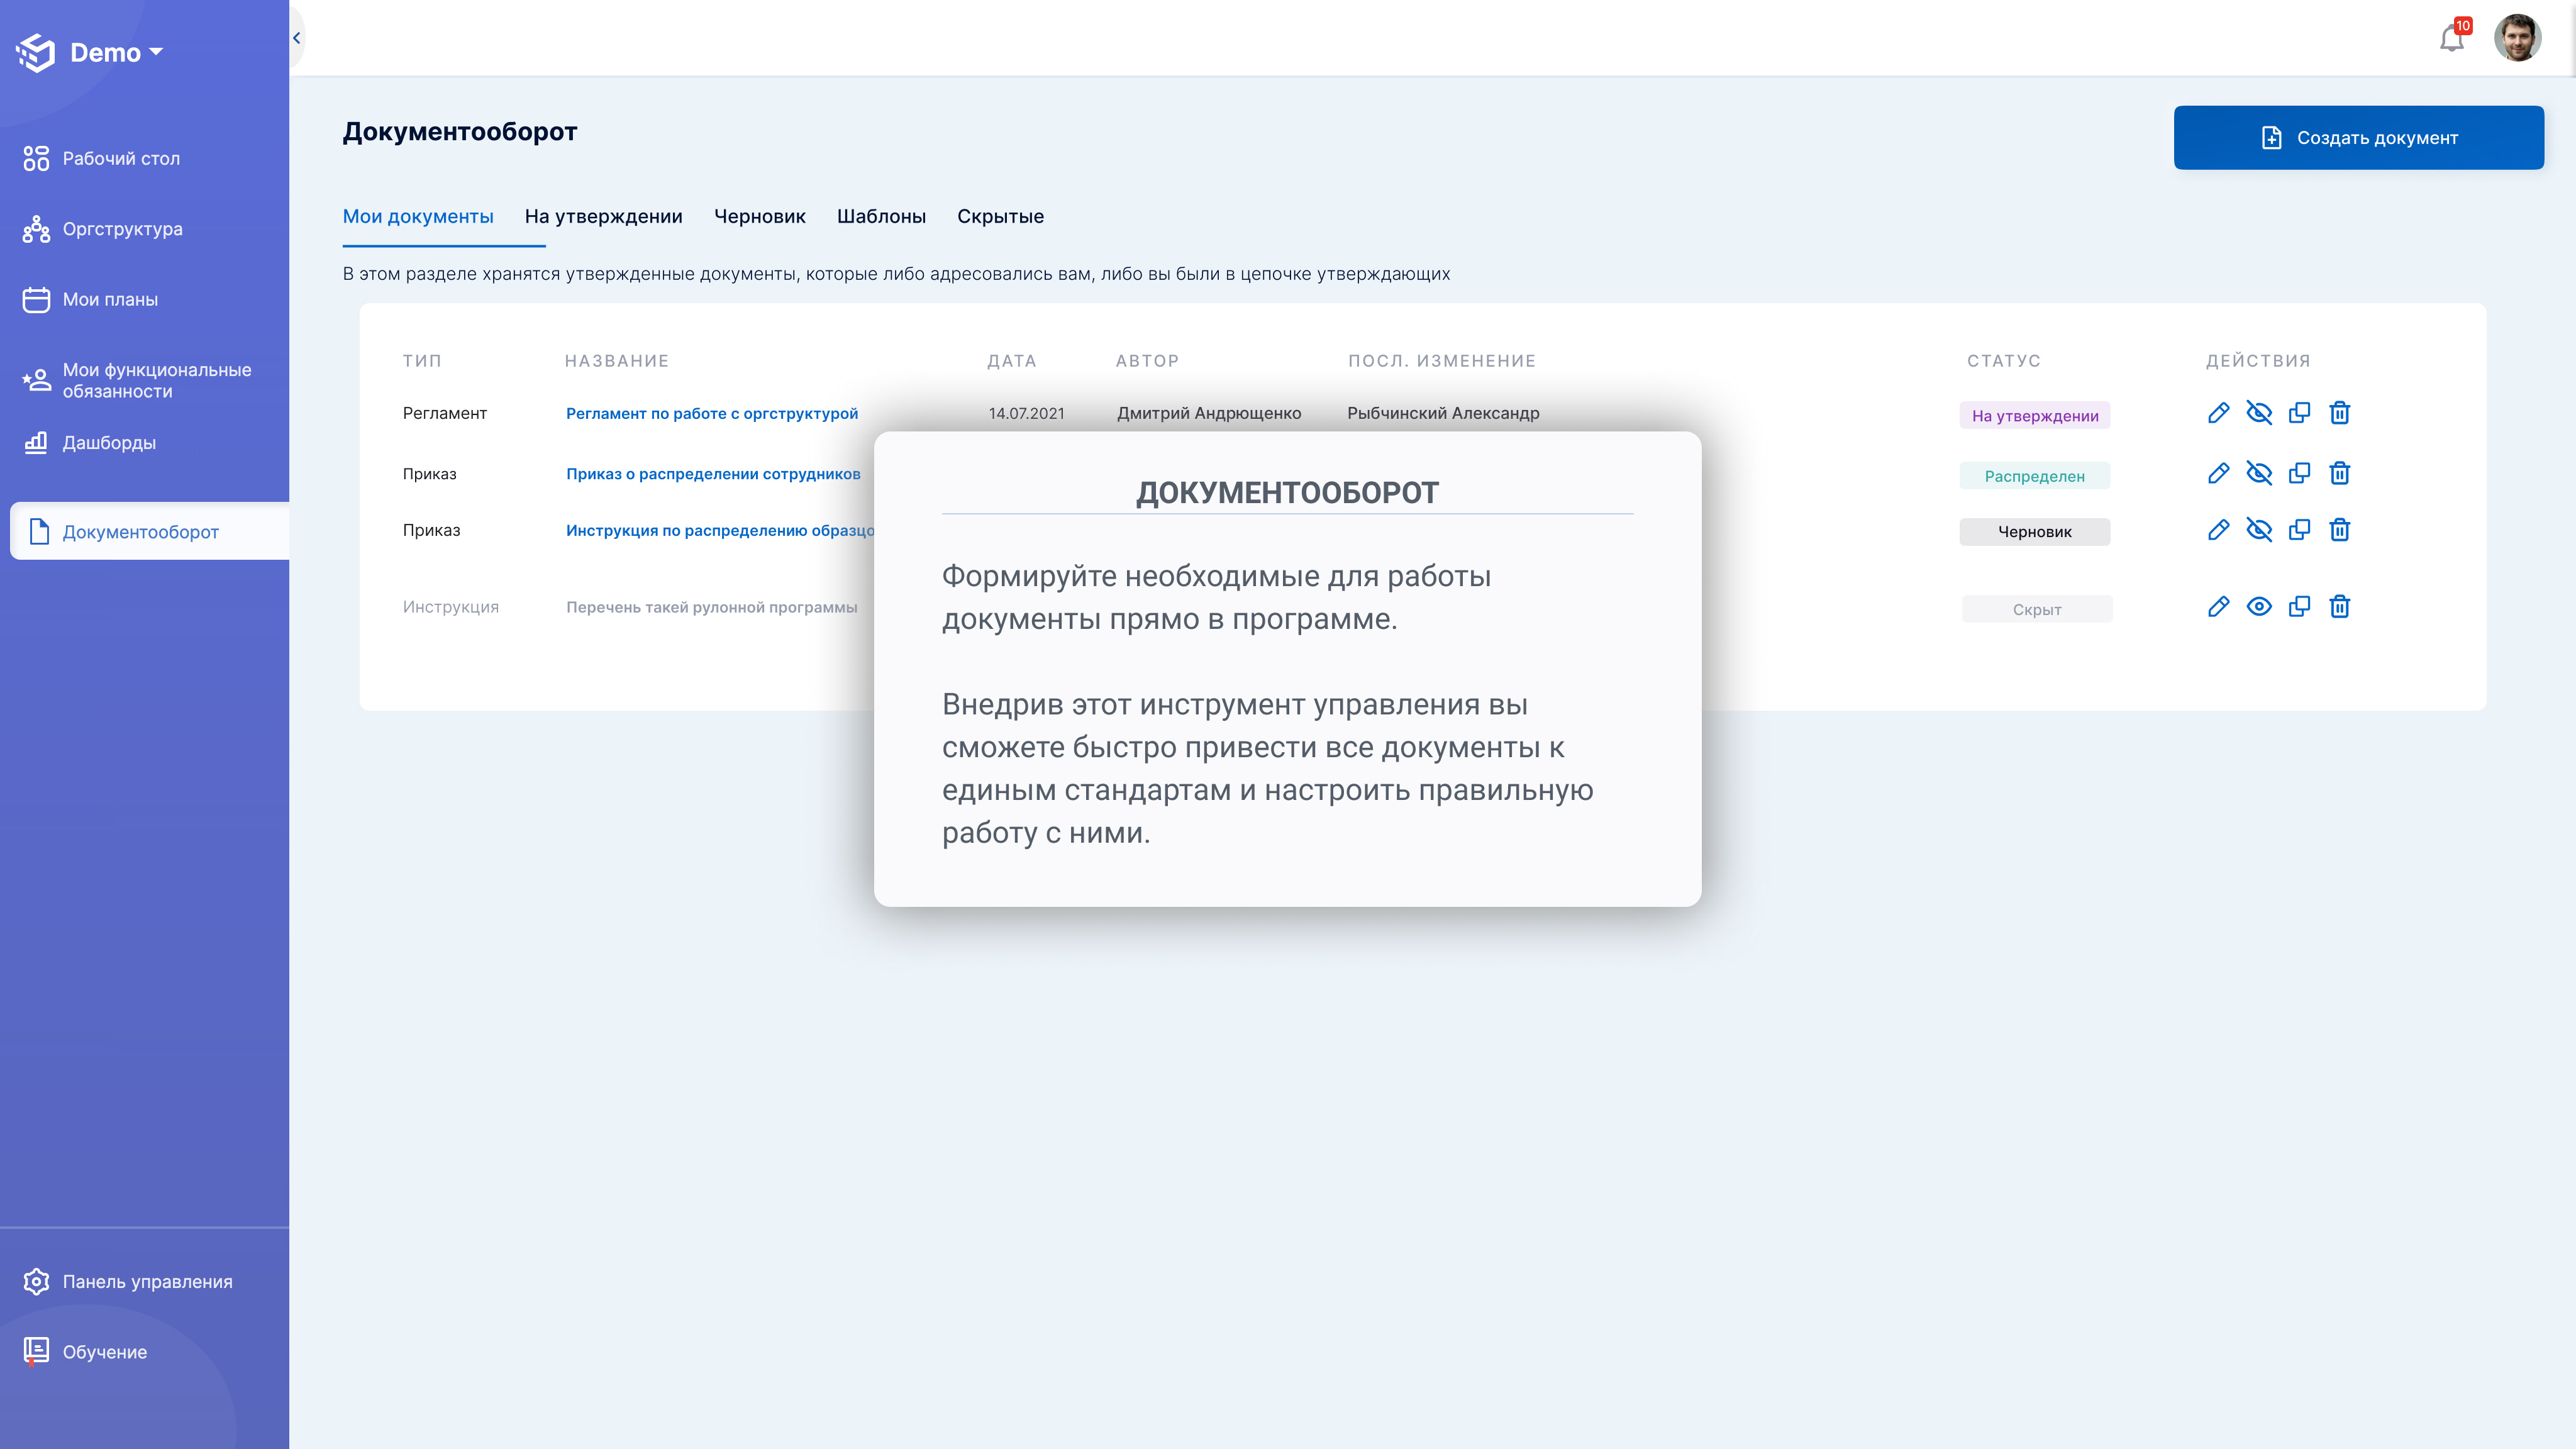Duplicate the Скрыт status document
2576x1449 pixels.
tap(2299, 606)
